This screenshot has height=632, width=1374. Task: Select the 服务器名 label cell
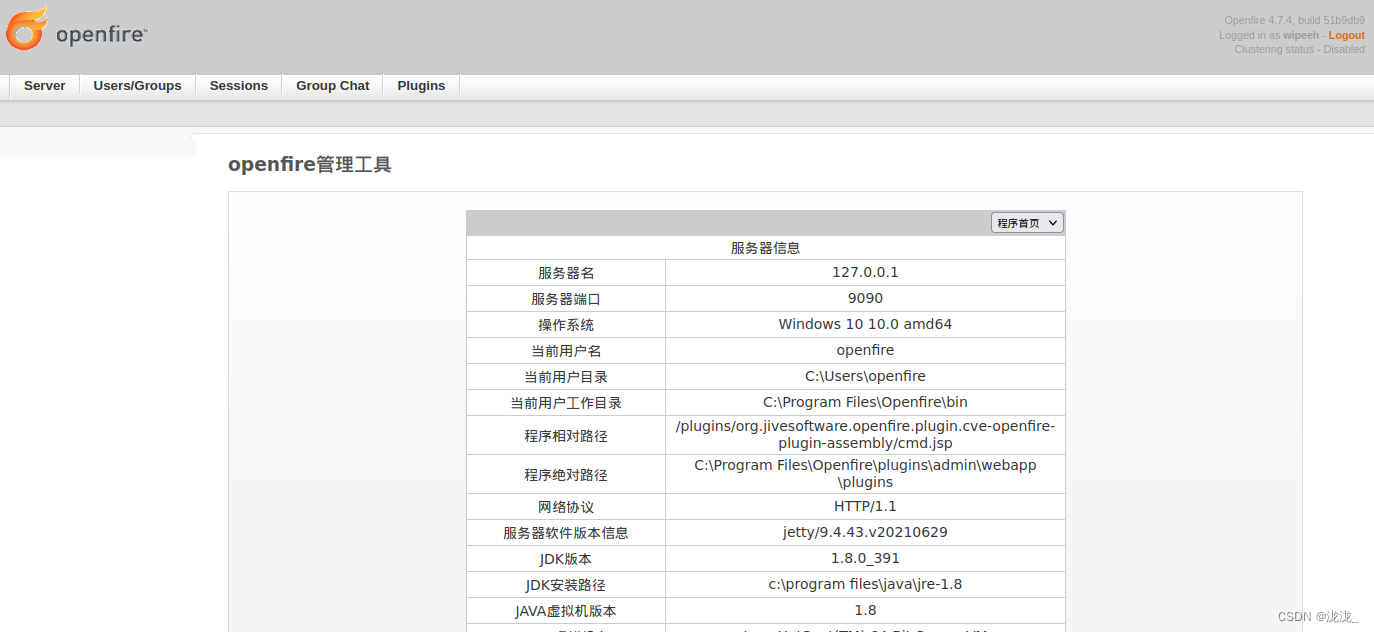click(566, 273)
